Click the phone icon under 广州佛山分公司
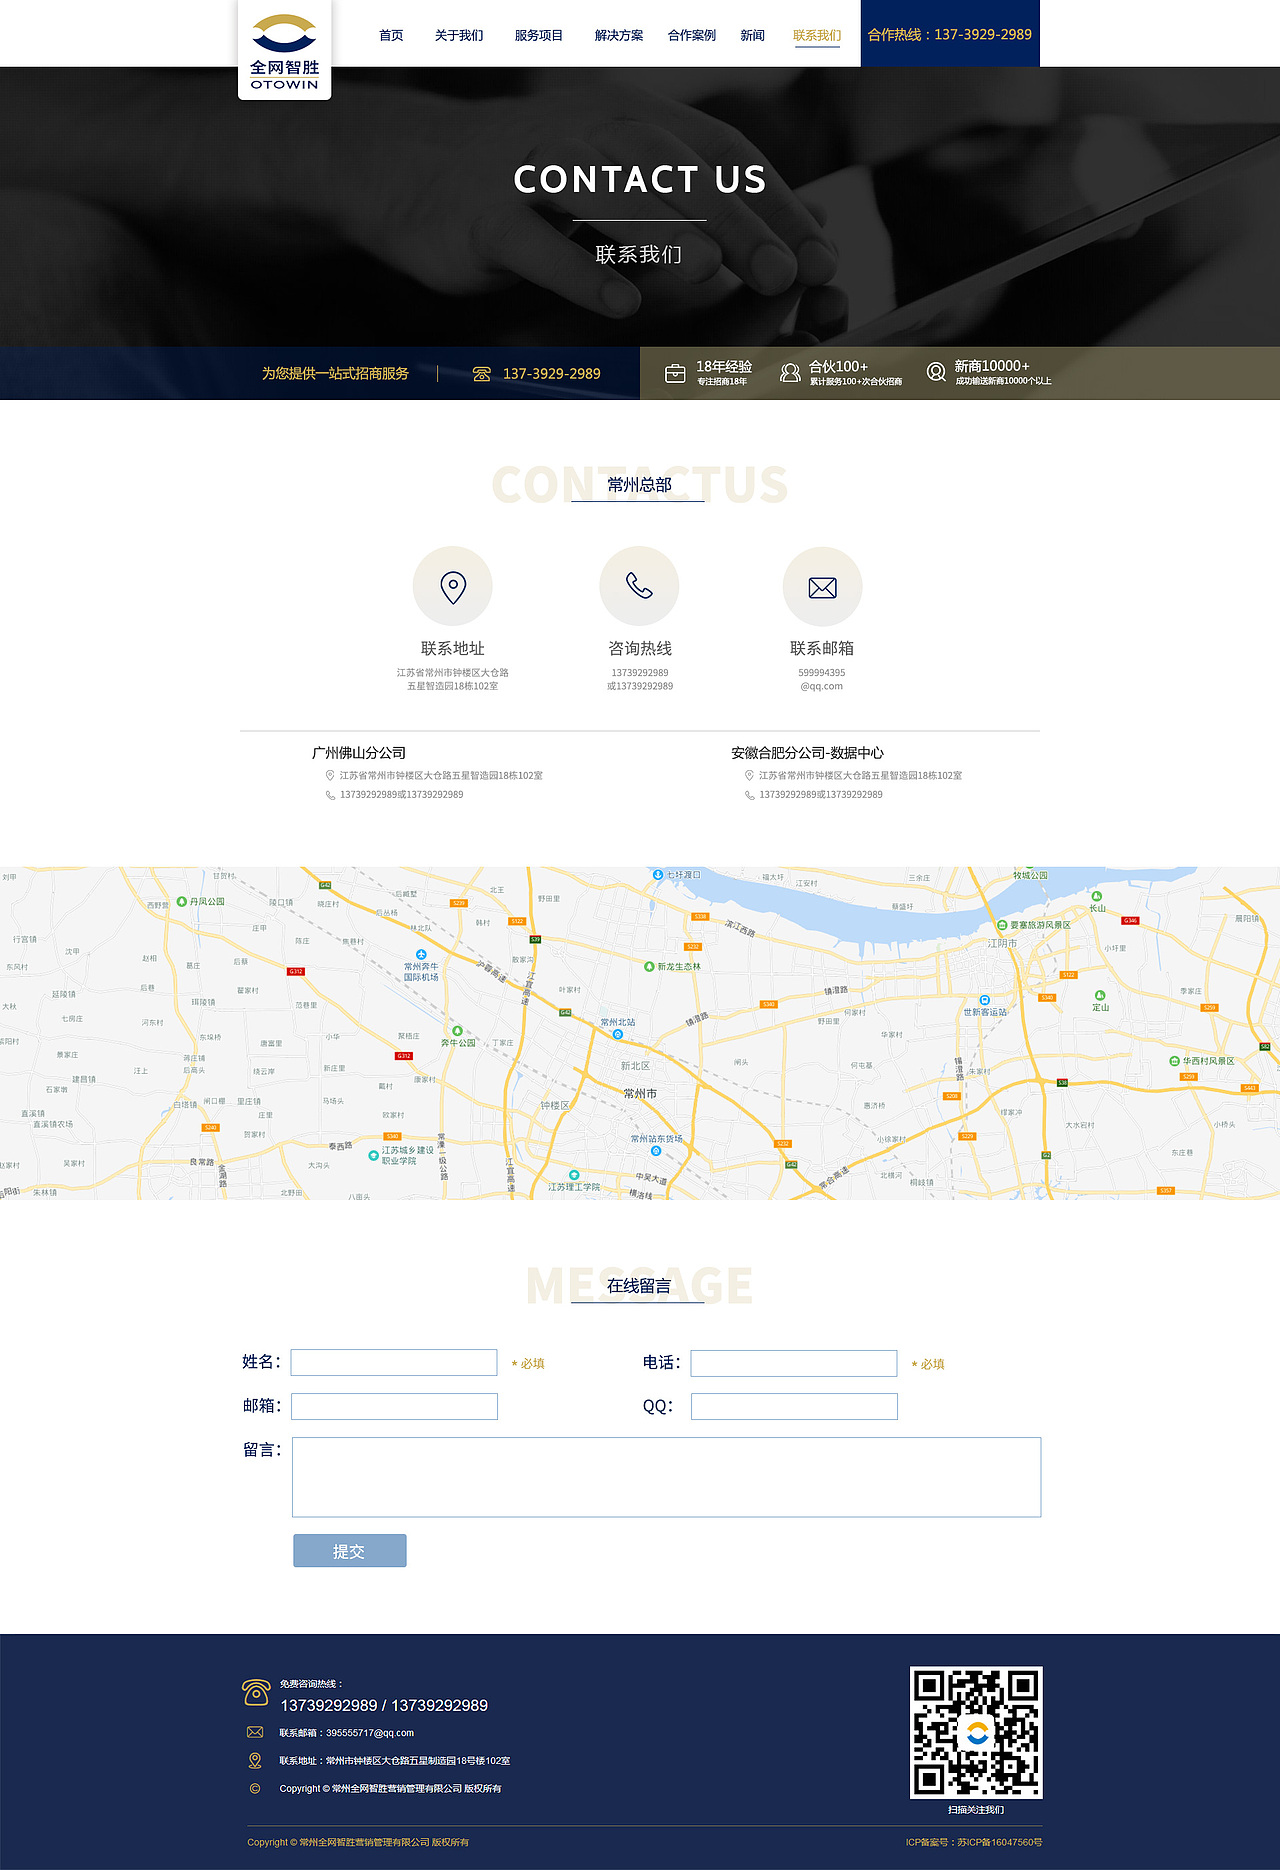 pos(330,795)
